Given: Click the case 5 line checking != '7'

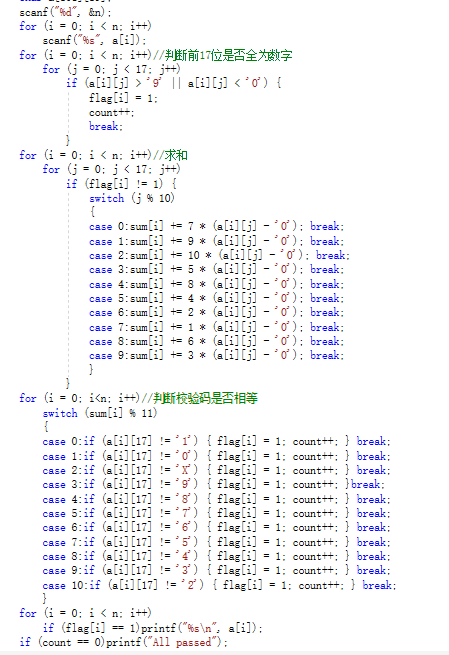Looking at the screenshot, I should [x=216, y=514].
